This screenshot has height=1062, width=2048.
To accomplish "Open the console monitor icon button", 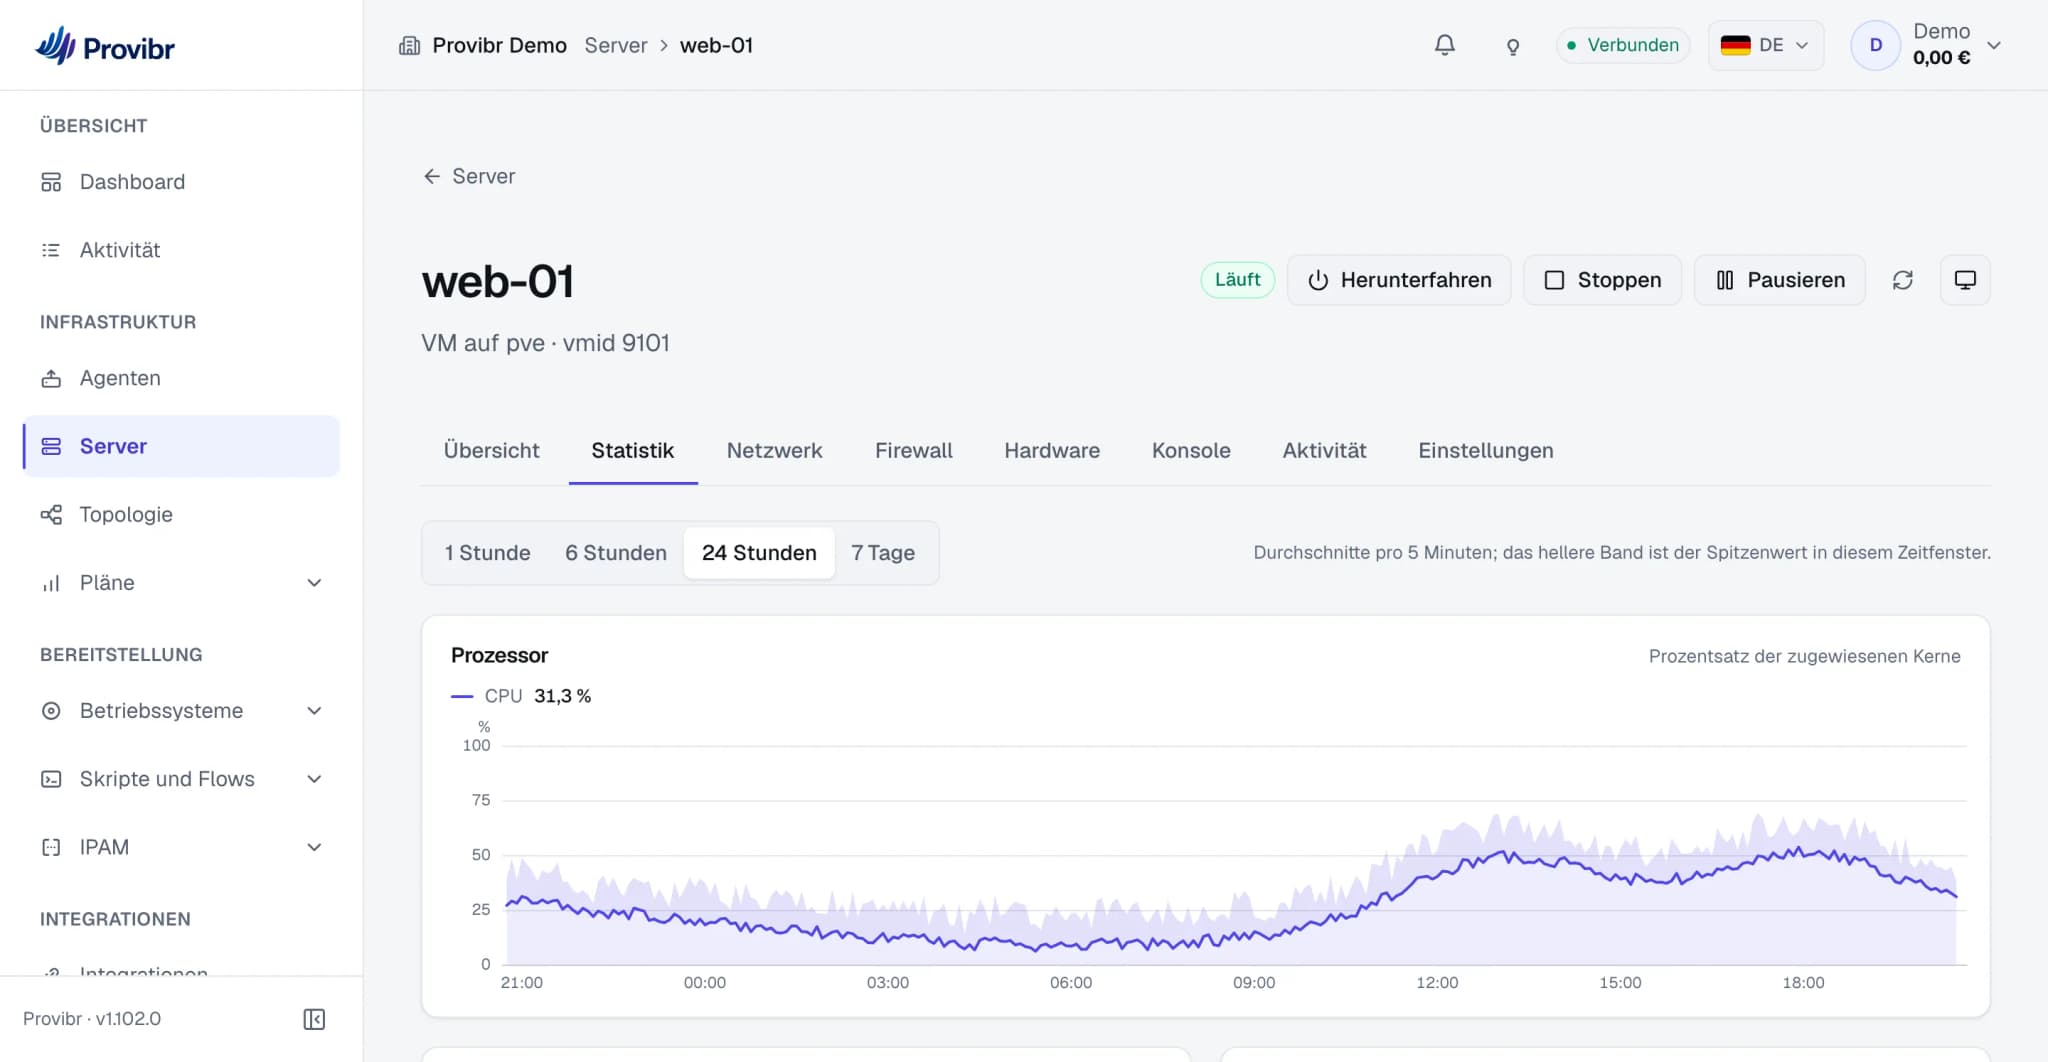I will tap(1965, 280).
